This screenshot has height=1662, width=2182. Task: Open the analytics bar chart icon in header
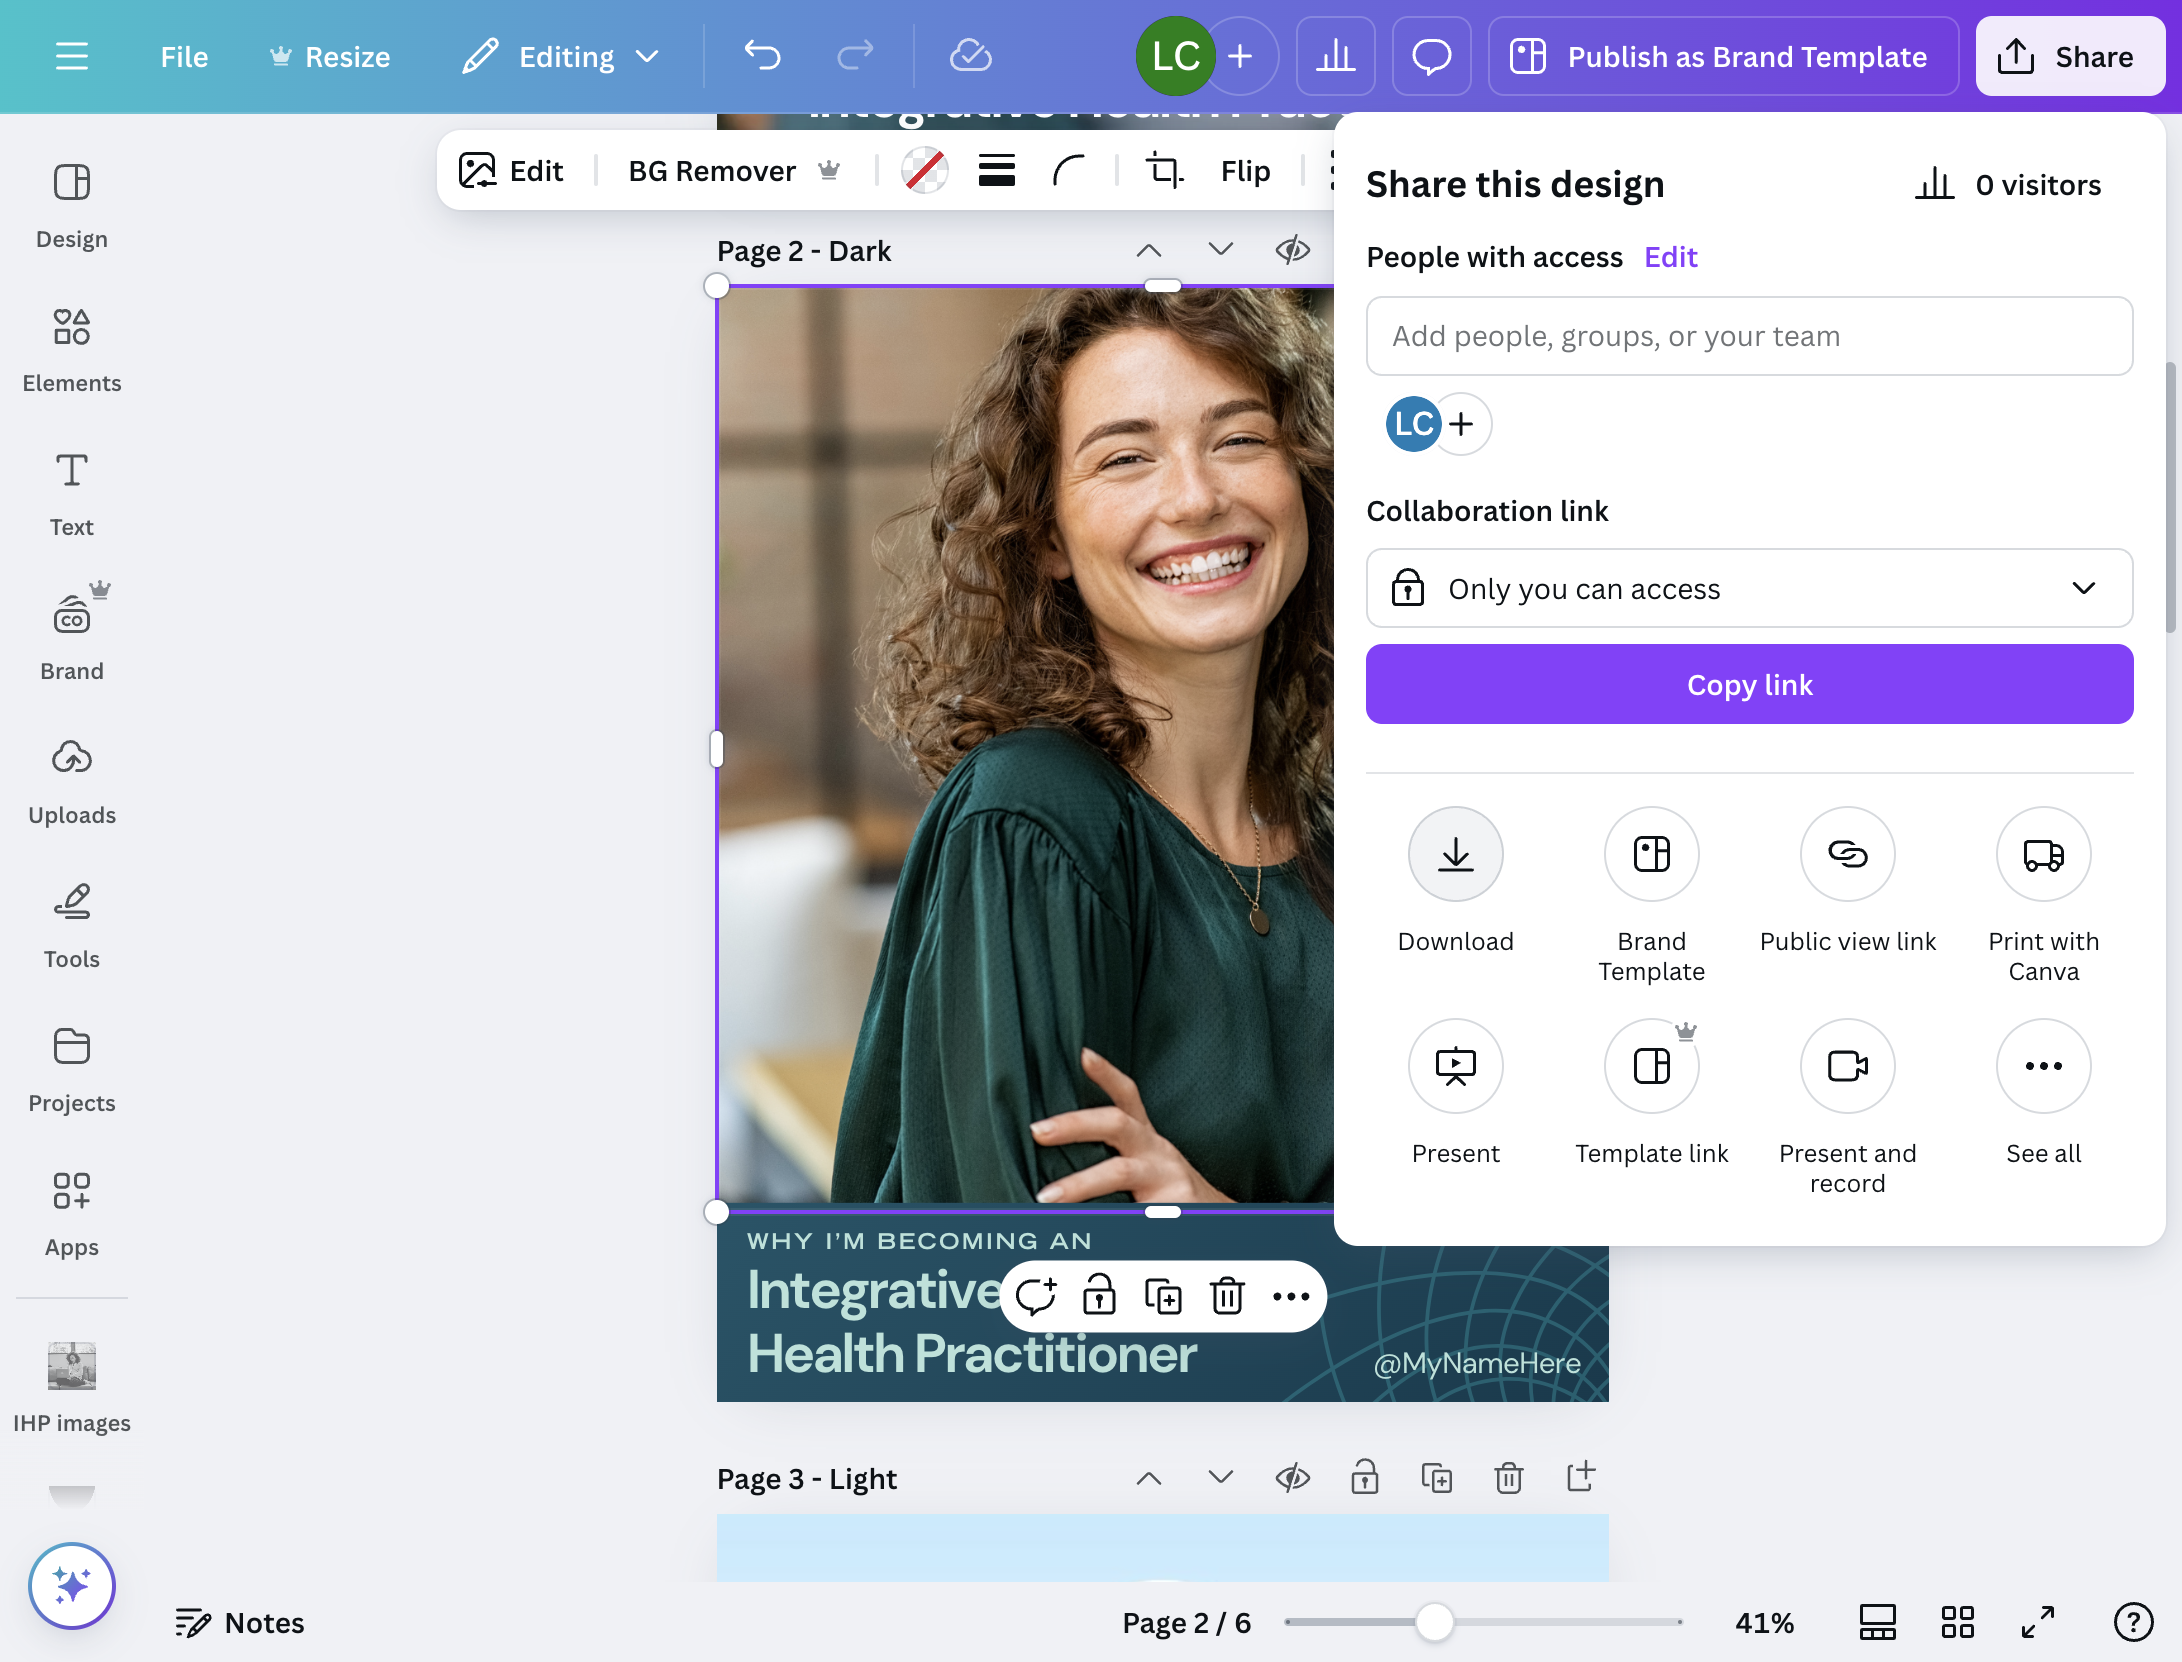click(1336, 57)
